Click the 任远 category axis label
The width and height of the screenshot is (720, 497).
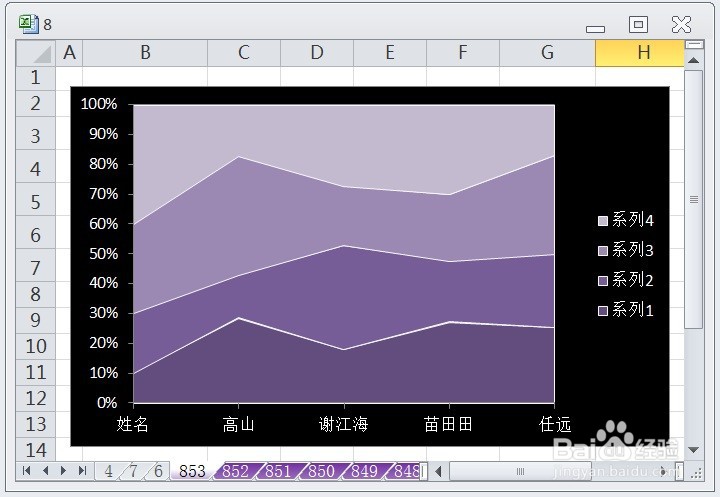[x=555, y=424]
